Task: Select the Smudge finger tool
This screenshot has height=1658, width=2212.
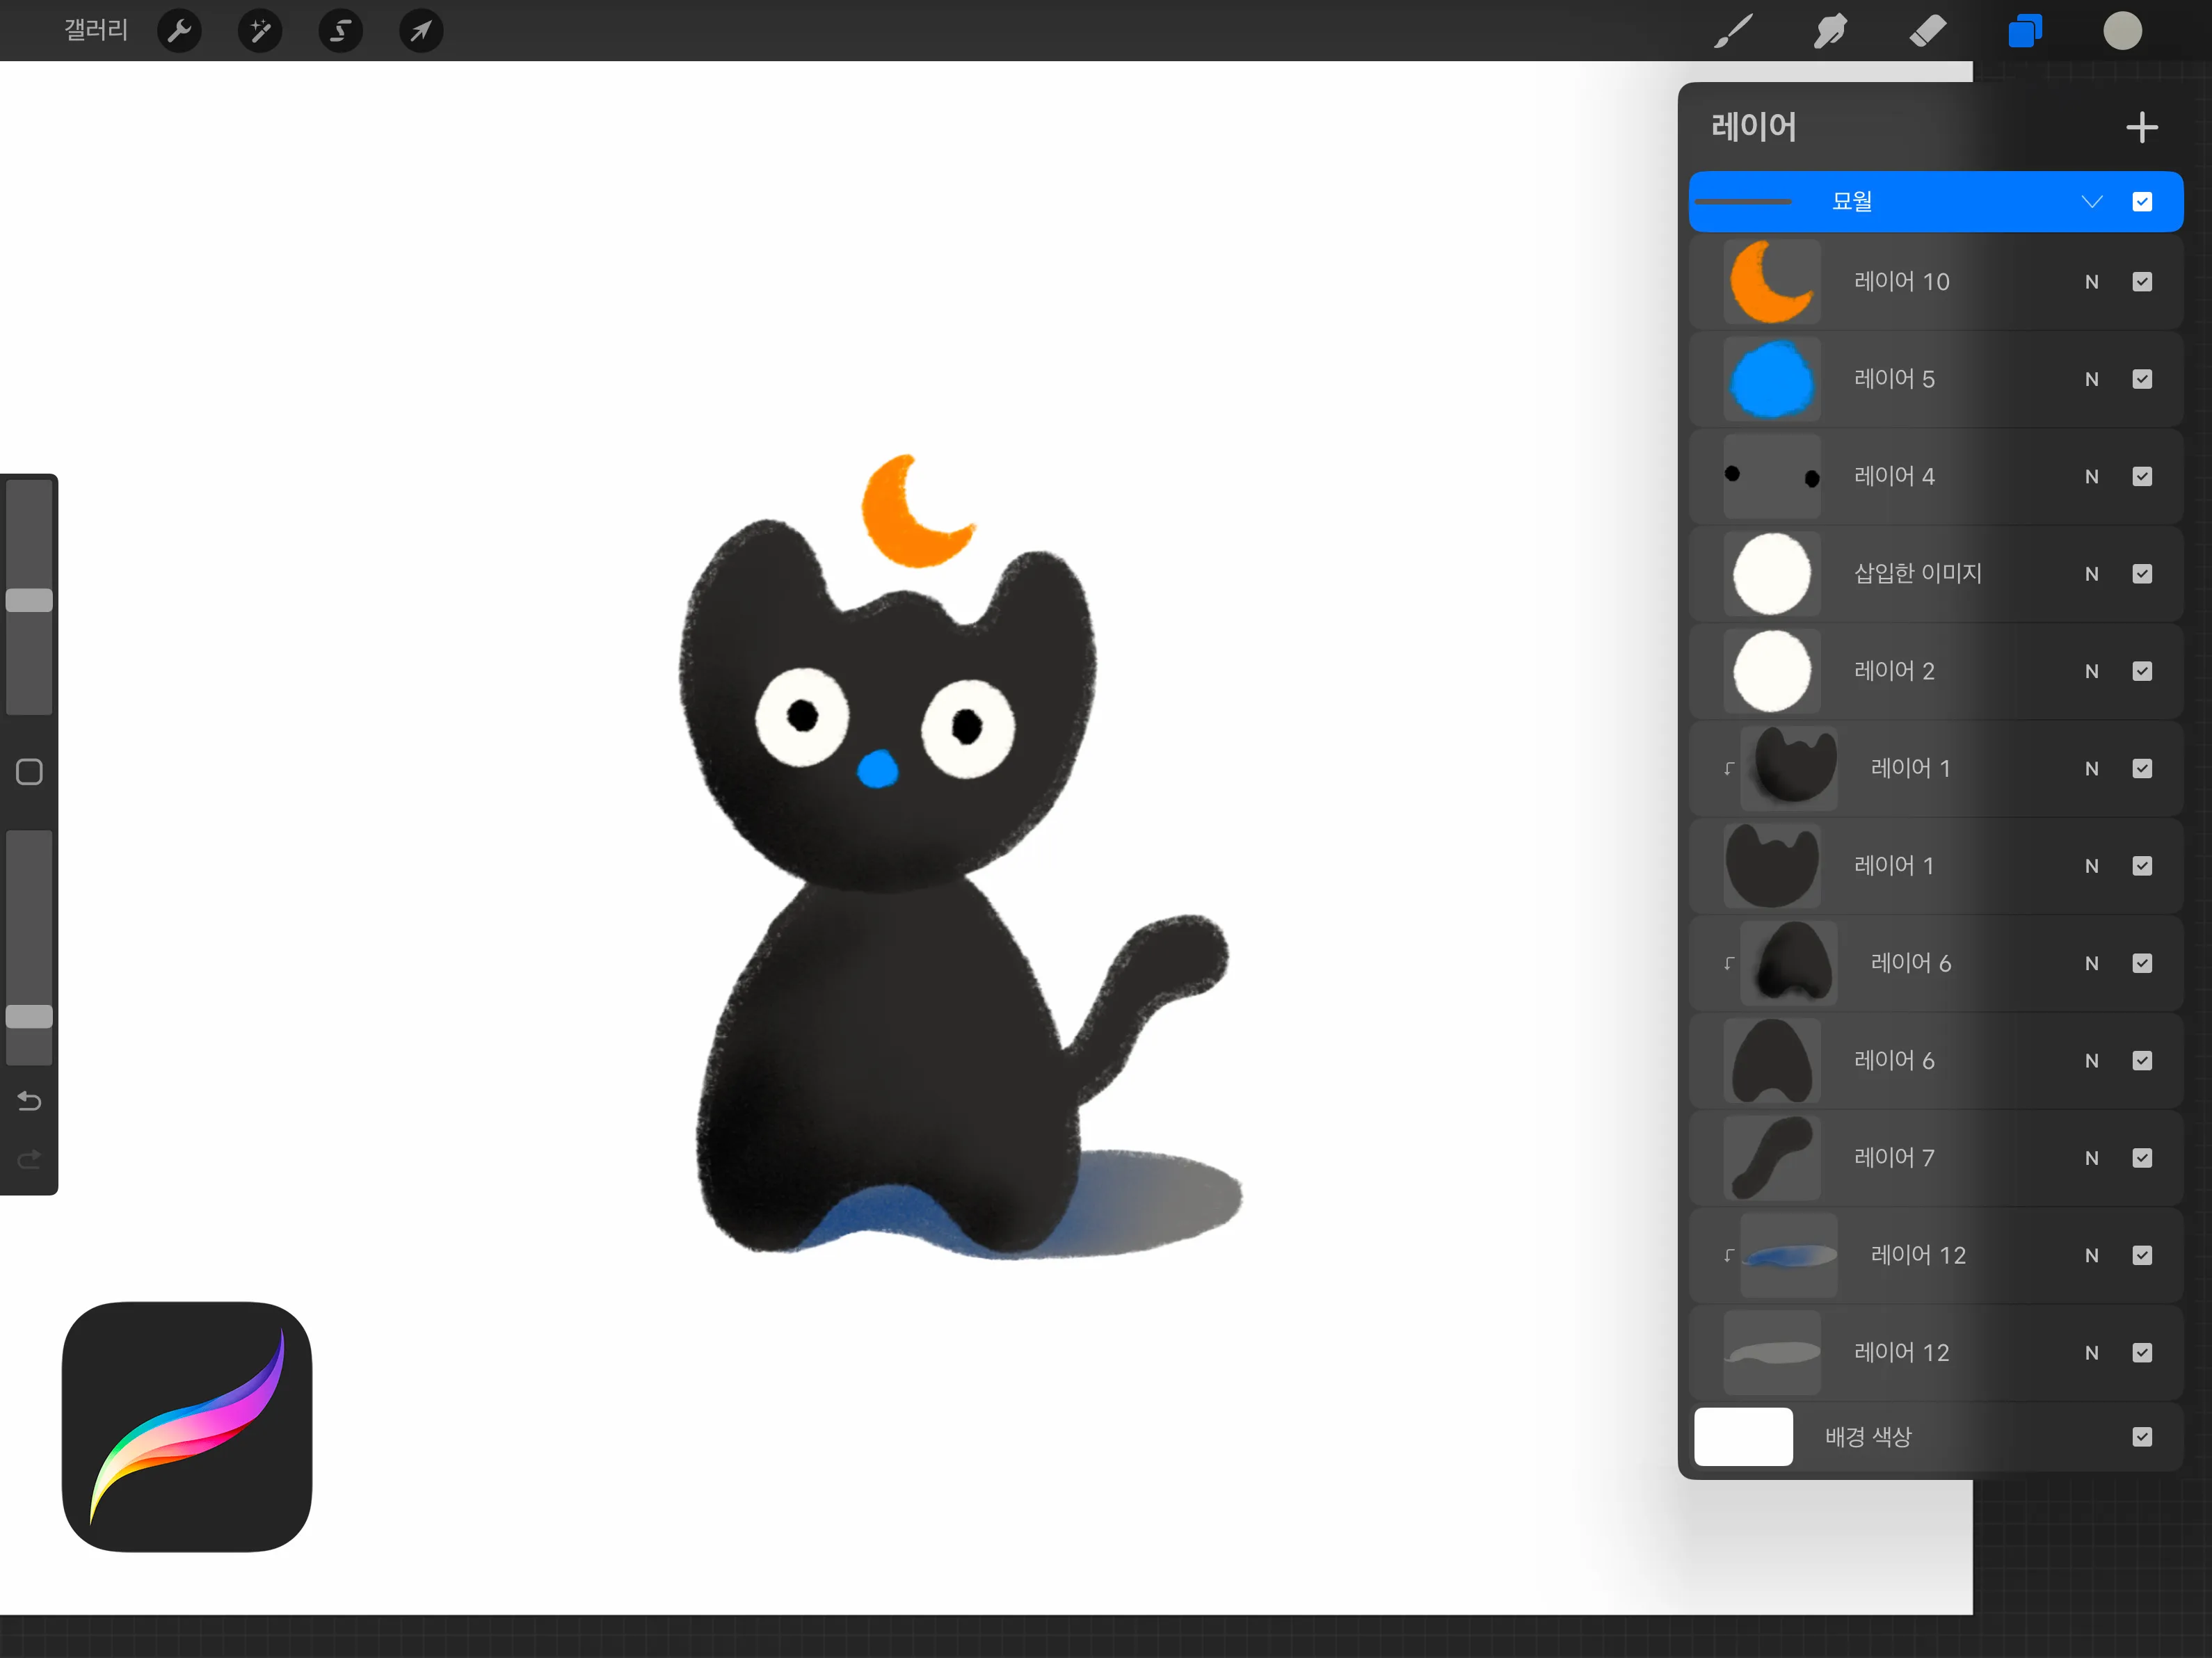Action: 1830,31
